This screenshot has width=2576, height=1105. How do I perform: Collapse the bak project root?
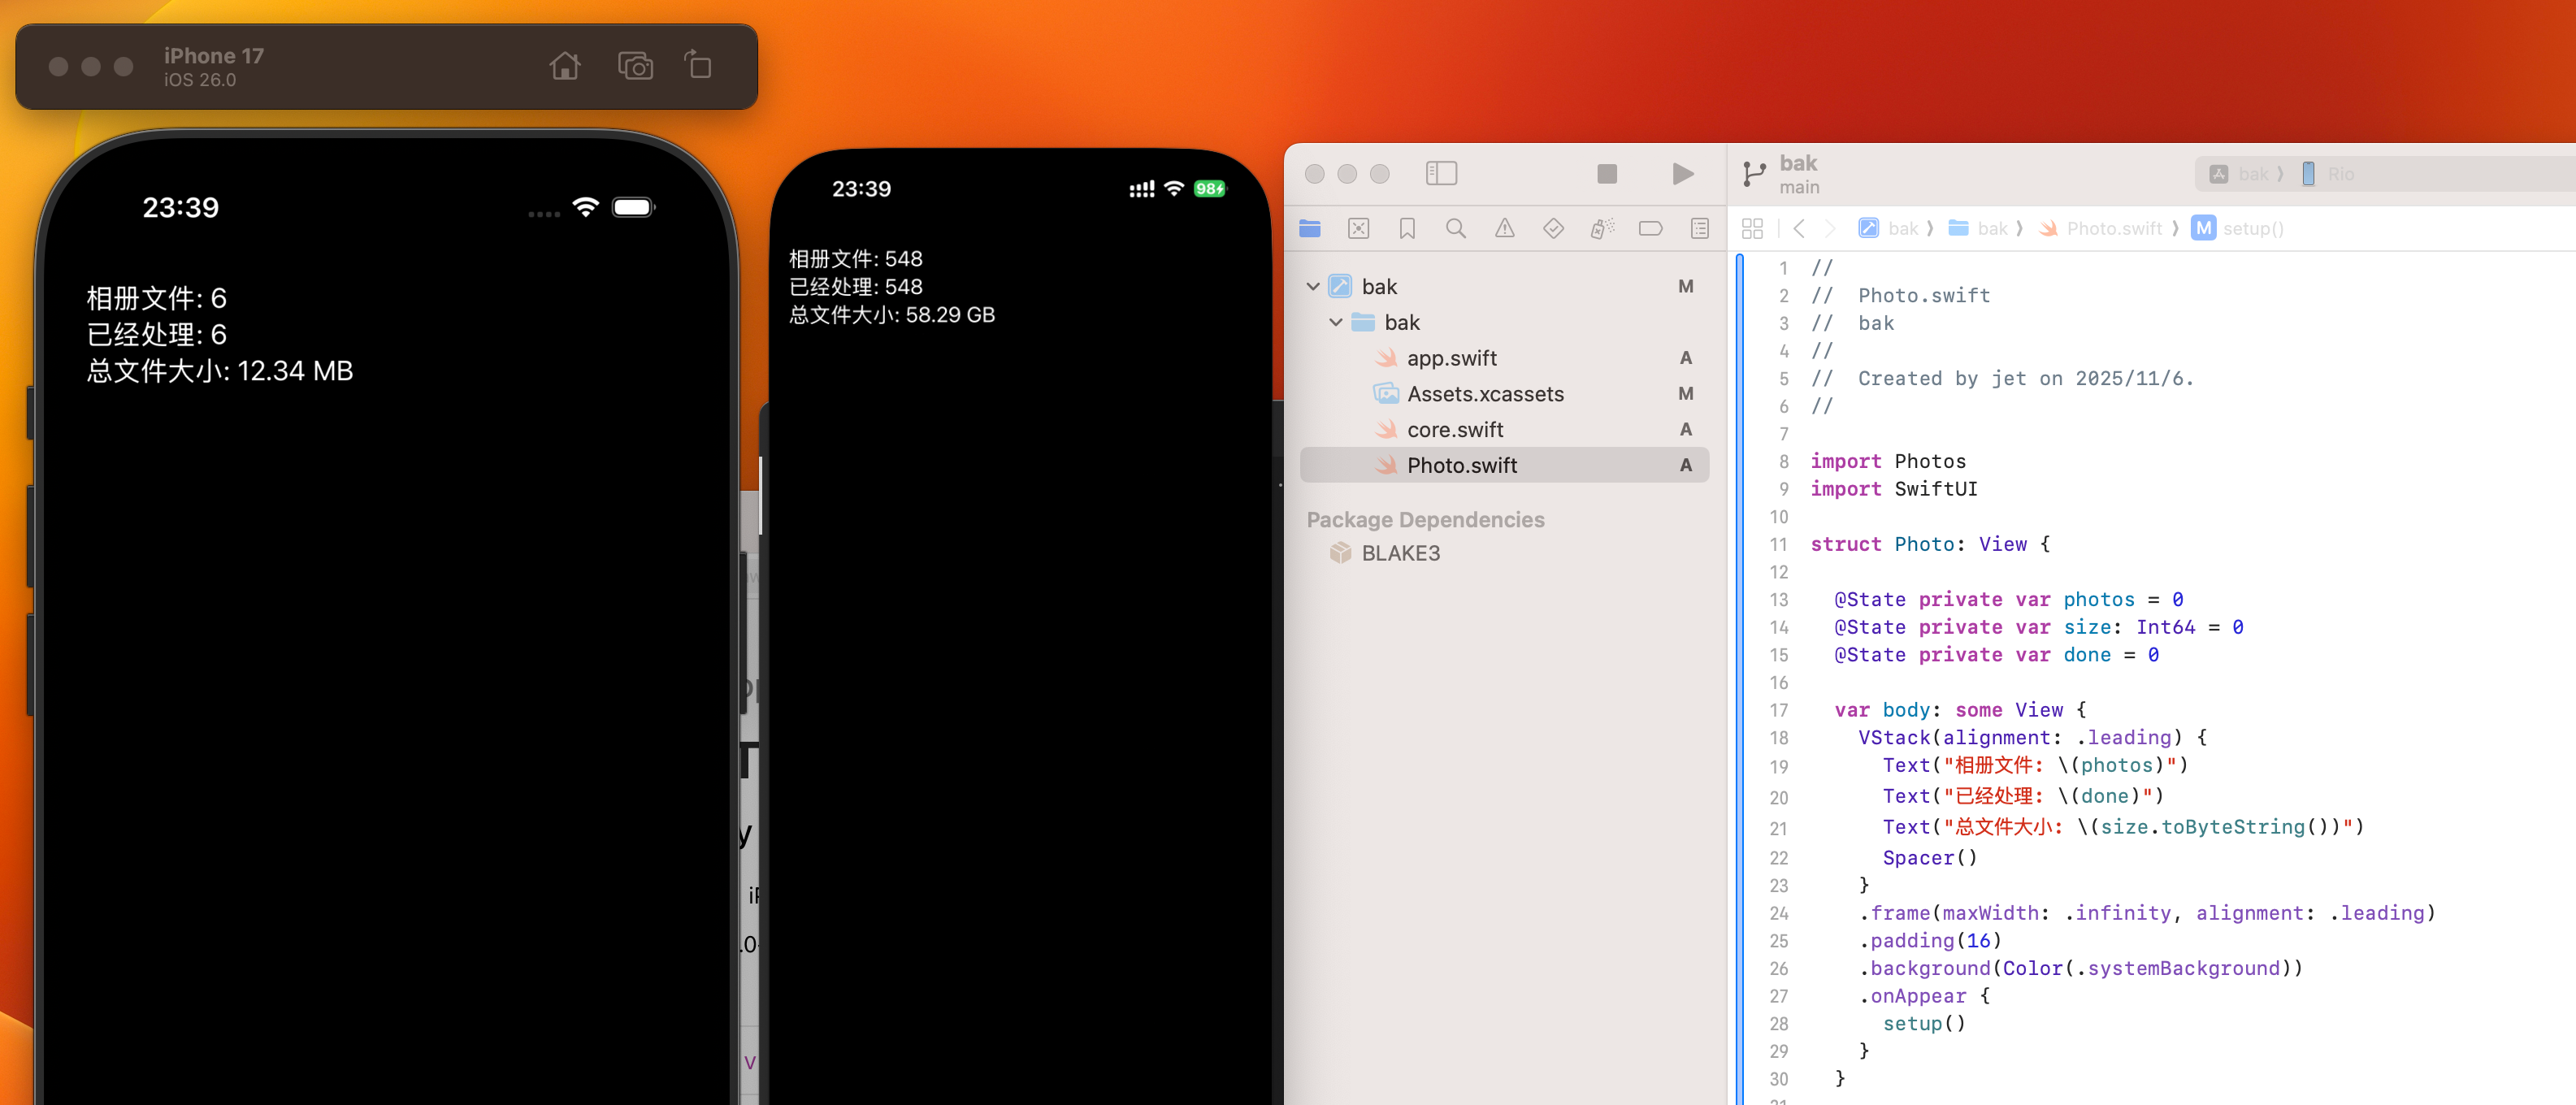point(1313,287)
